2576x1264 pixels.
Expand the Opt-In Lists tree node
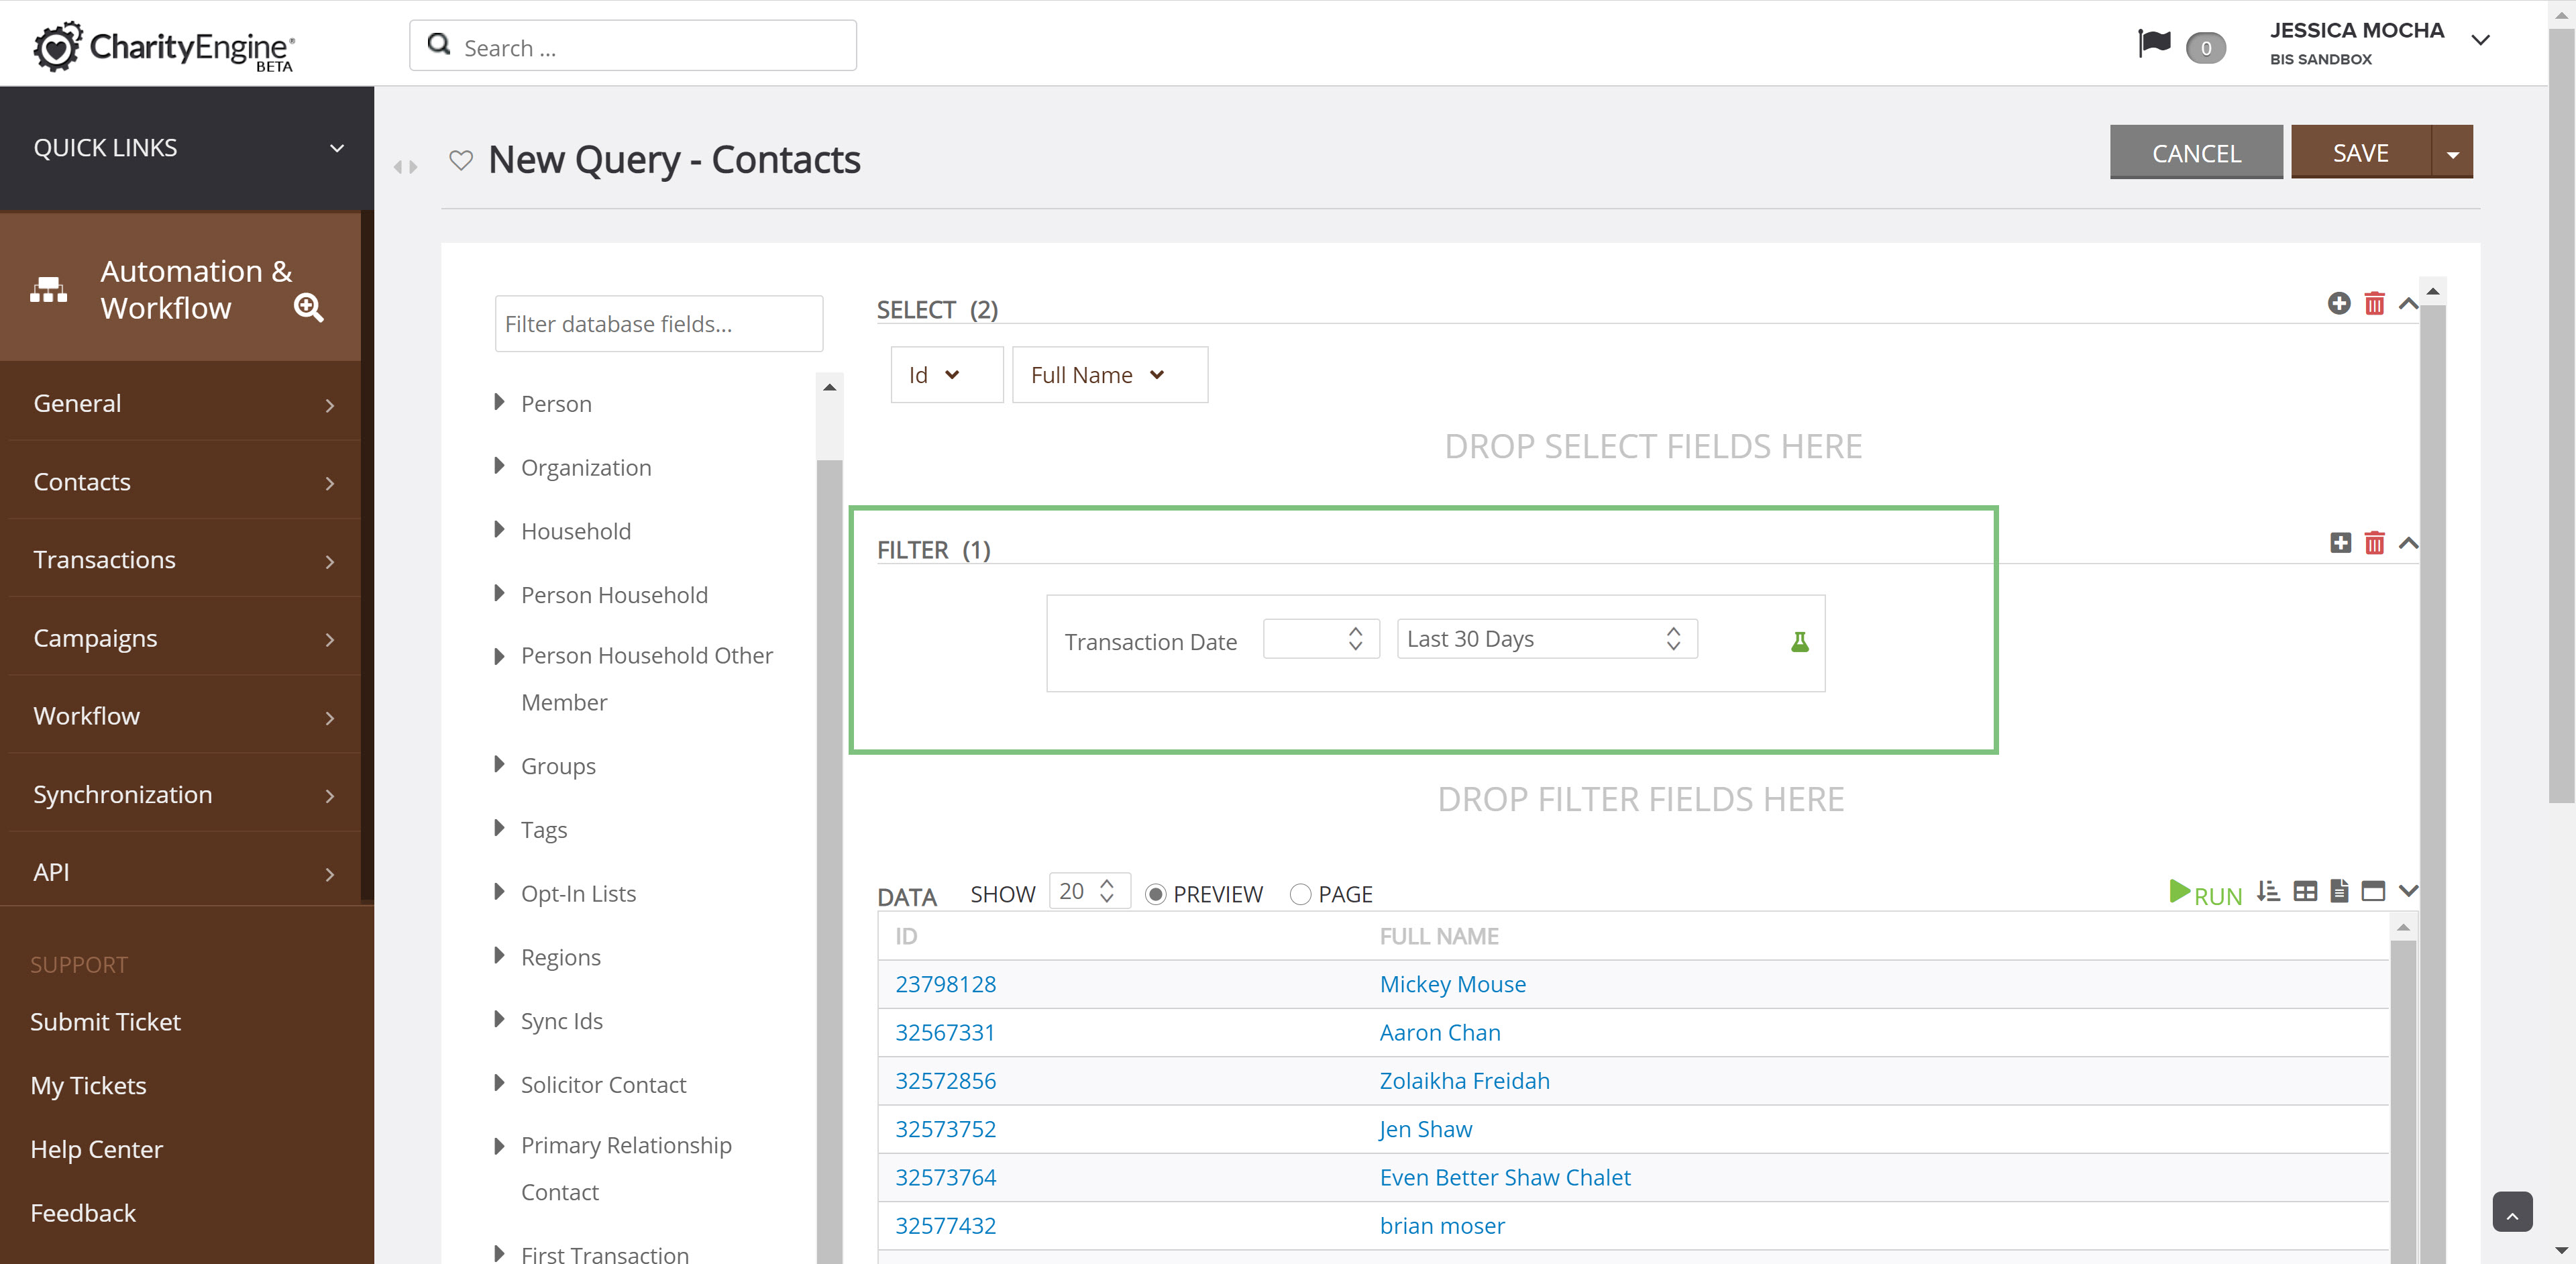pos(499,892)
